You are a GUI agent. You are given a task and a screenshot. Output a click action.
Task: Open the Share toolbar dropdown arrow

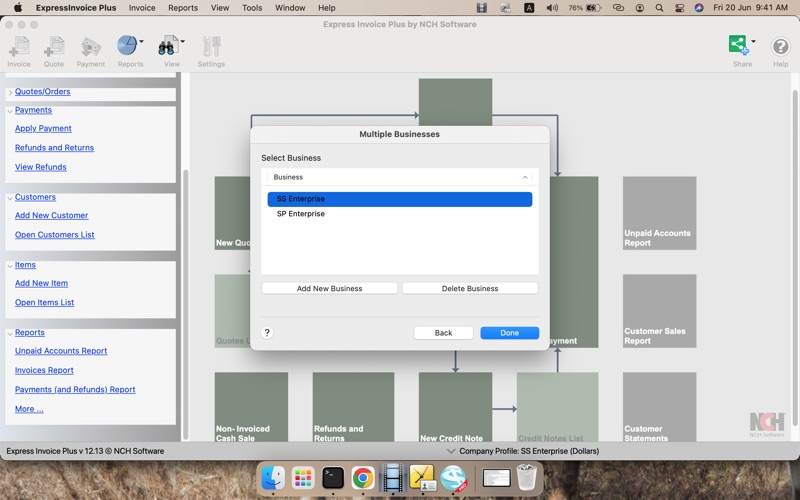pos(753,41)
